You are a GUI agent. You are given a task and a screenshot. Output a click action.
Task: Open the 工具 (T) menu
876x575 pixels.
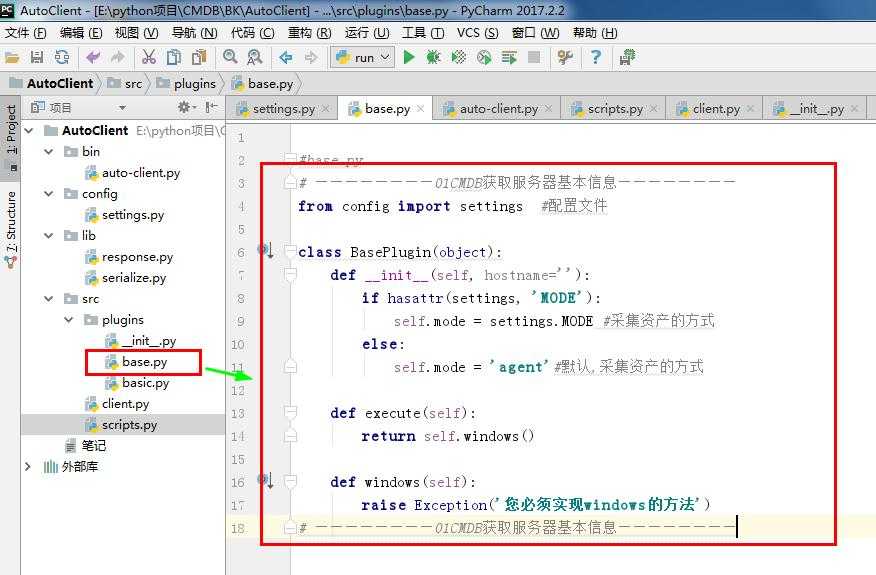coord(423,33)
